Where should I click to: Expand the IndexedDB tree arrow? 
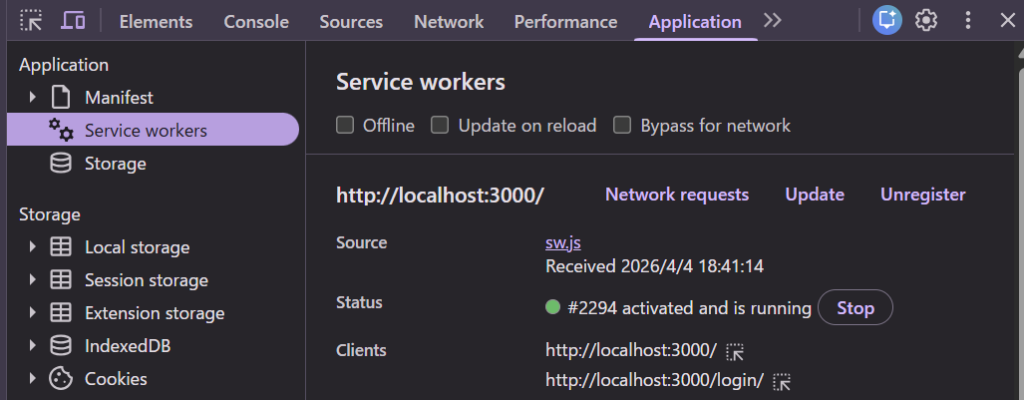33,346
